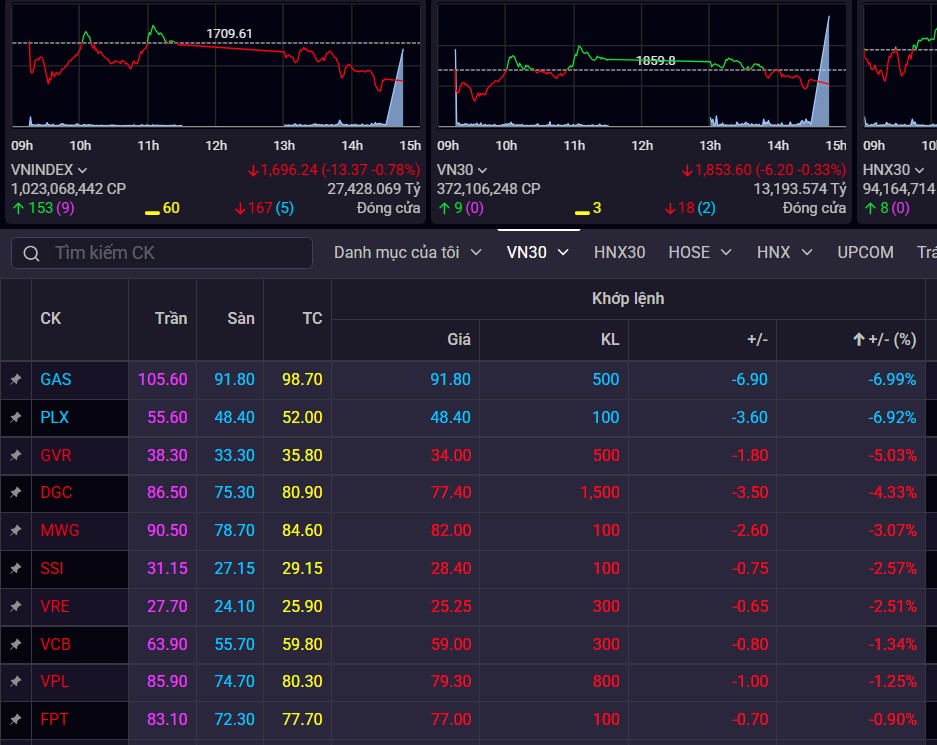Pin the FPT stock row
The width and height of the screenshot is (937, 745).
(15, 719)
